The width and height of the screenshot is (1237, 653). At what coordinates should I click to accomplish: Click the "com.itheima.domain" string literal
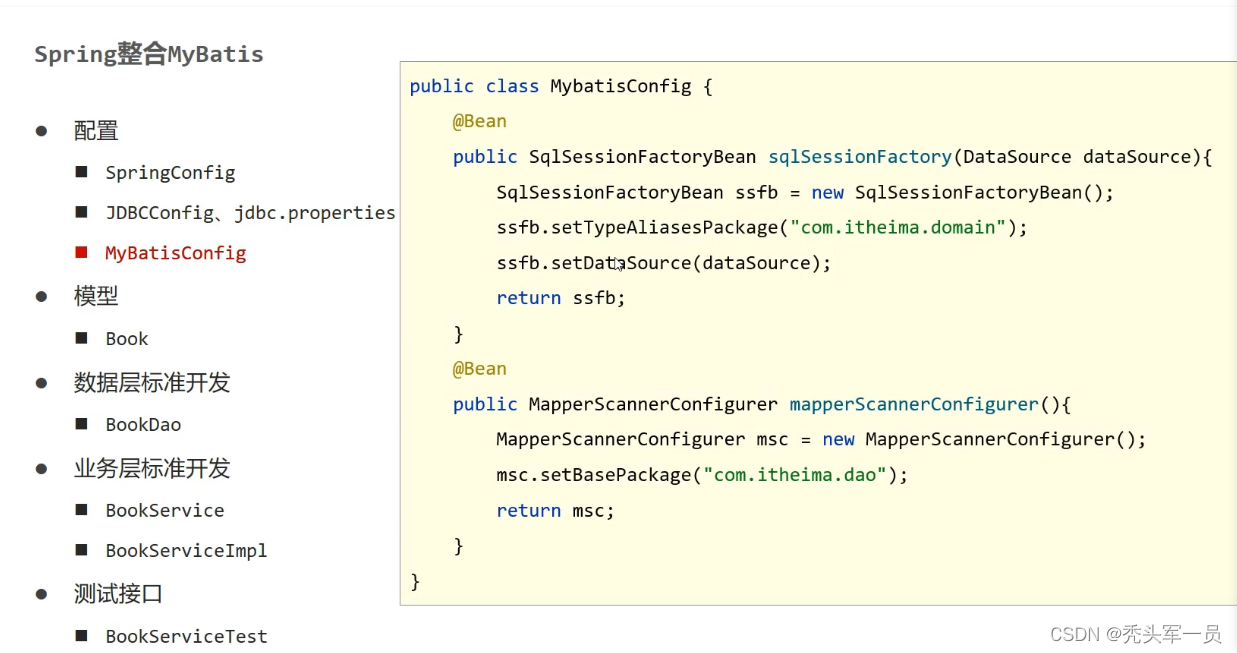[x=899, y=228]
